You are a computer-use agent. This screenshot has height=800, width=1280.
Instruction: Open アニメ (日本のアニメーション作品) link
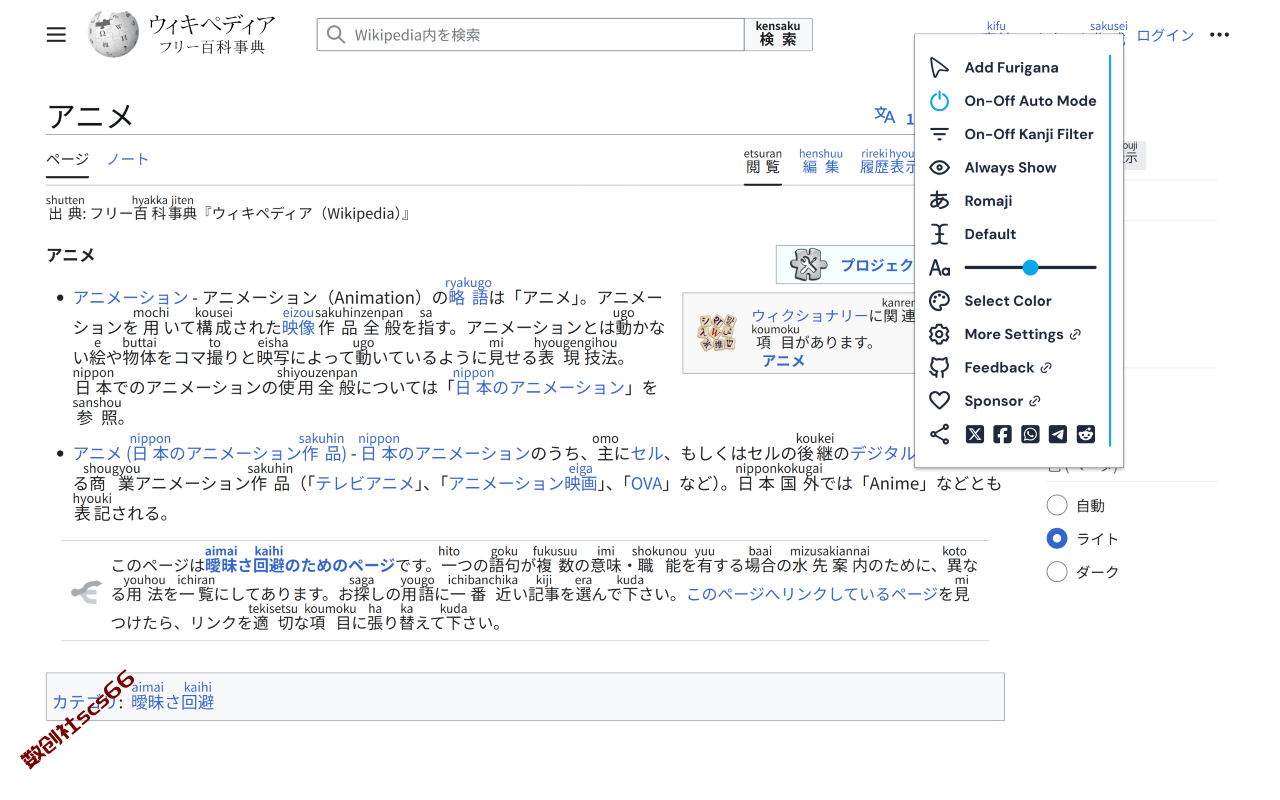210,453
